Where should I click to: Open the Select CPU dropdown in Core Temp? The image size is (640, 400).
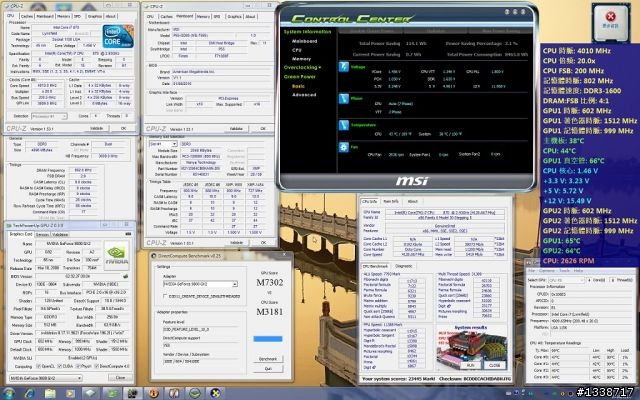[567, 280]
